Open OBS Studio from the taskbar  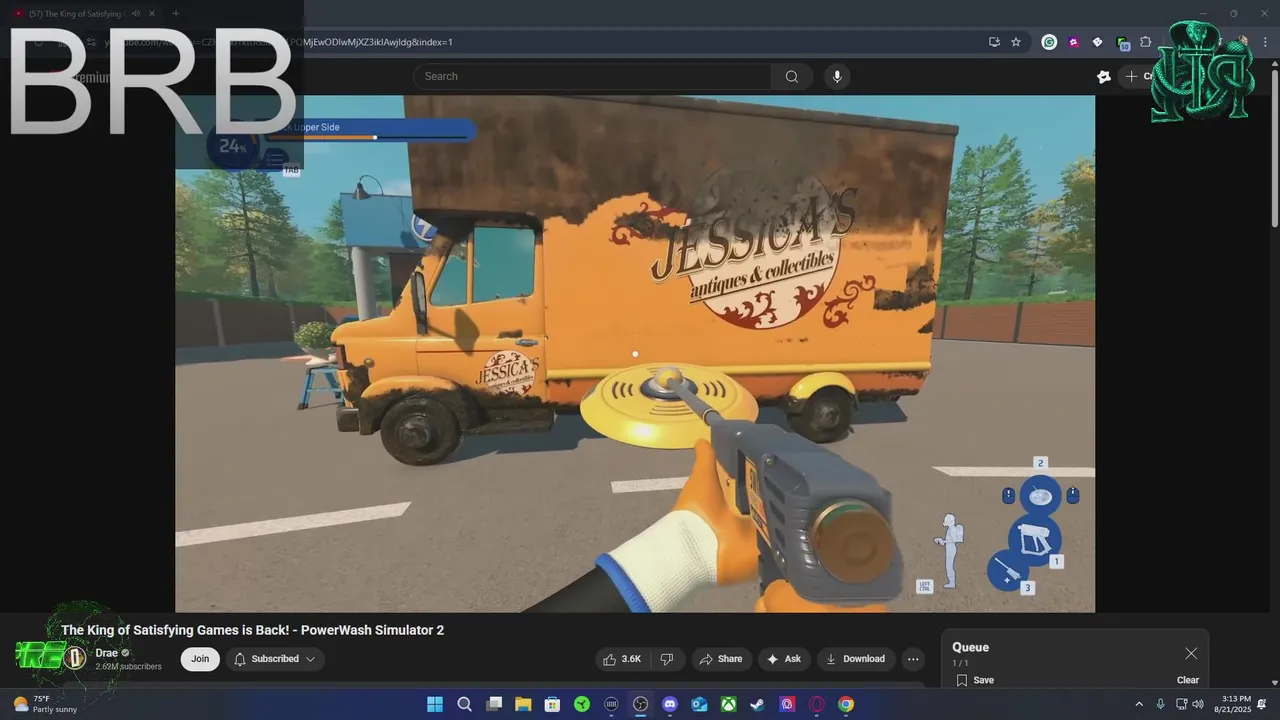pos(640,704)
